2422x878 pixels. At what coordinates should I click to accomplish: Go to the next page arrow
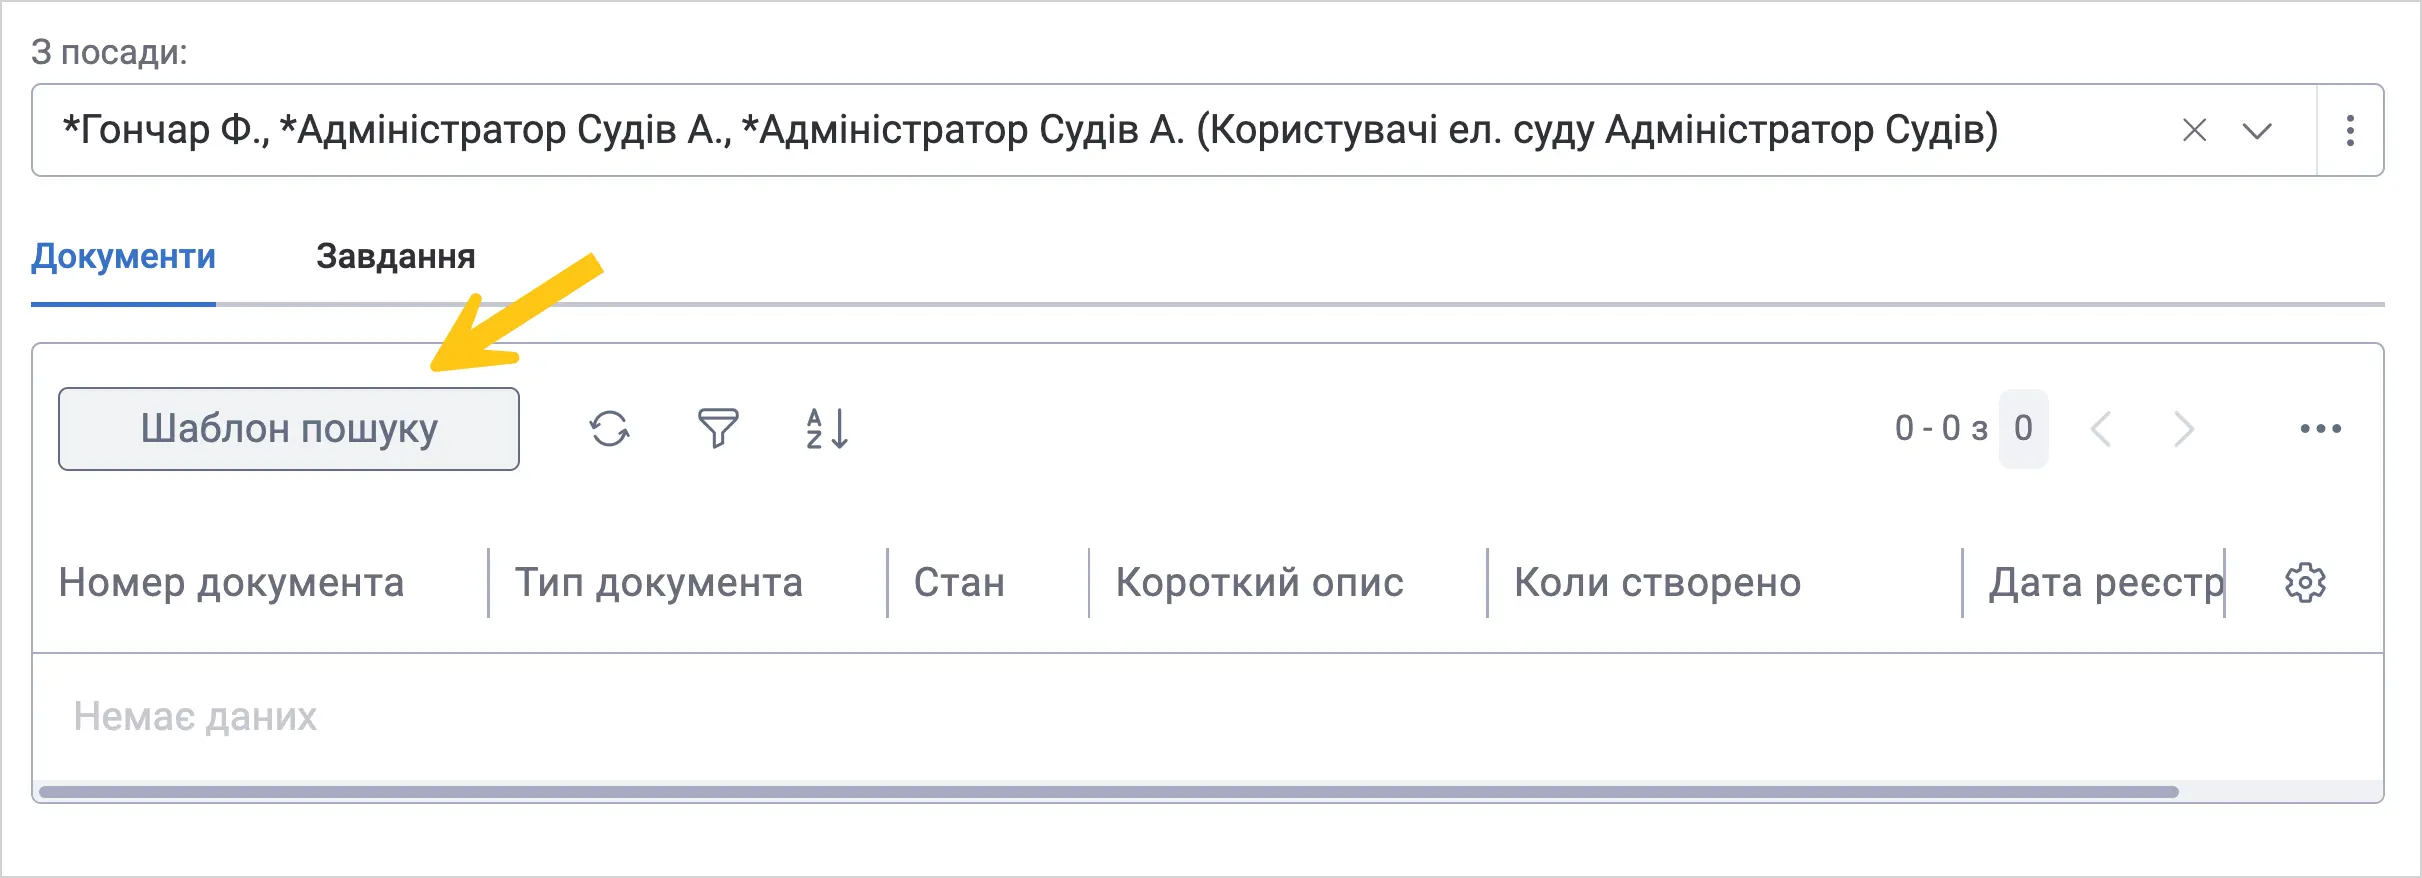(x=2184, y=429)
